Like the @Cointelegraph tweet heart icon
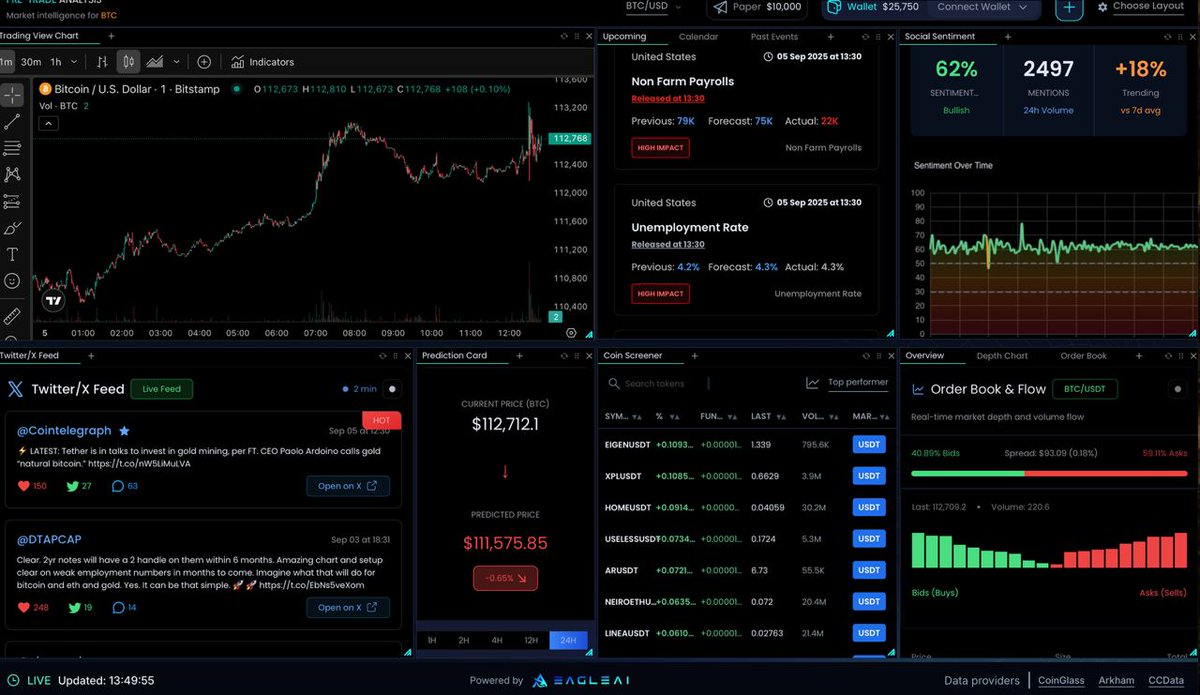This screenshot has width=1200, height=695. coord(24,486)
